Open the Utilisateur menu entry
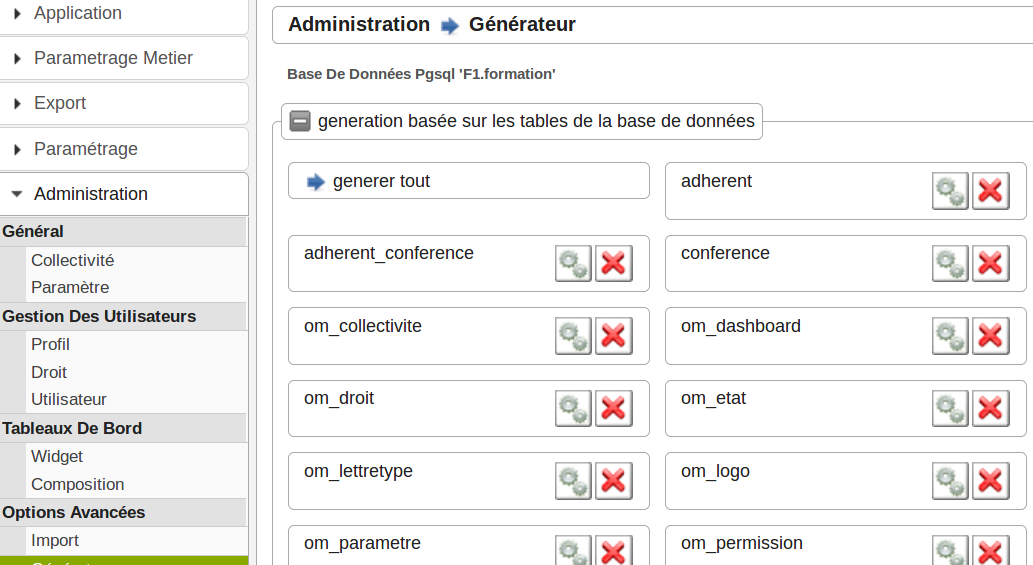 click(68, 399)
